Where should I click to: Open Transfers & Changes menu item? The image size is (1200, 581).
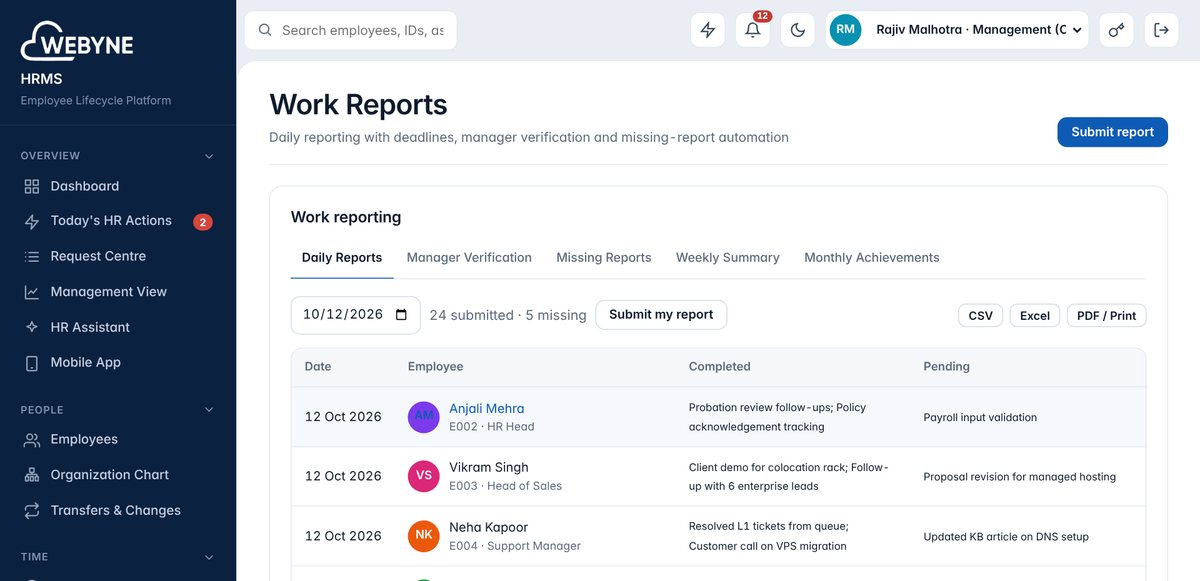[118, 511]
